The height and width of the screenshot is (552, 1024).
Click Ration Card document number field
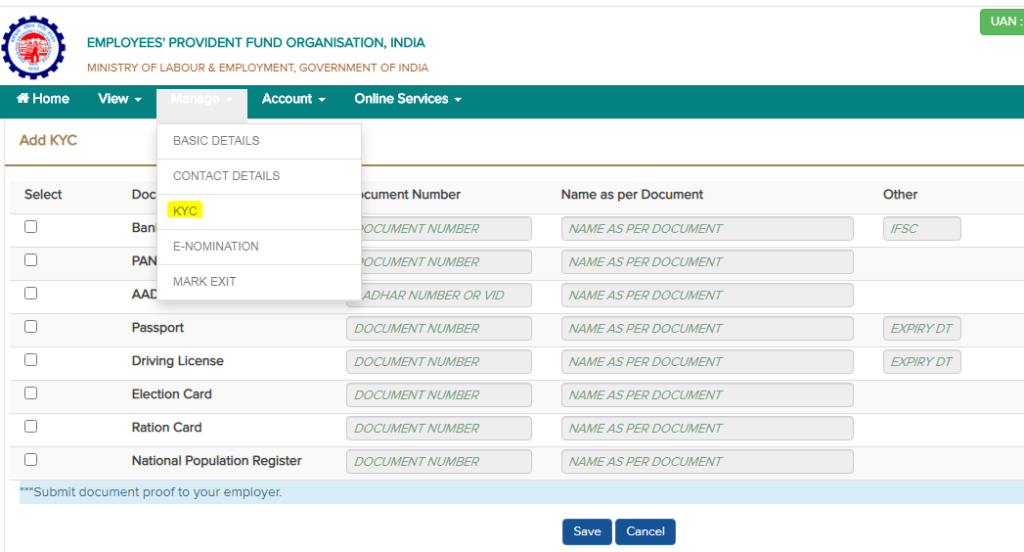439,429
